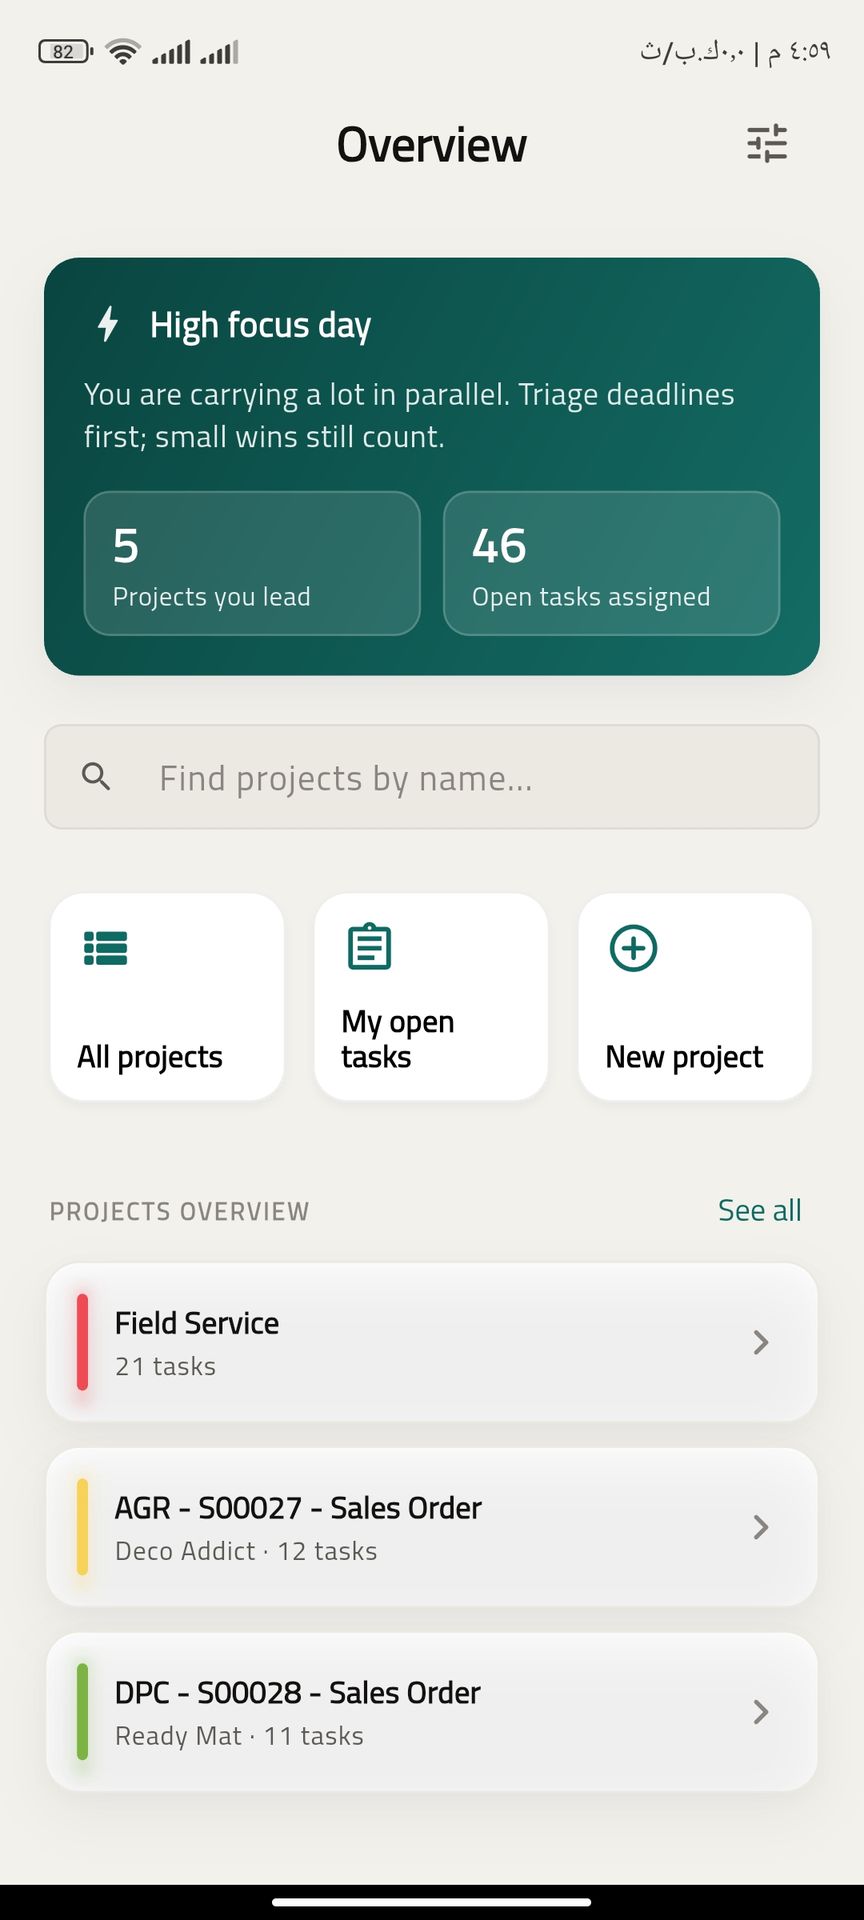Tap the search magnifier icon
This screenshot has height=1920, width=864.
point(96,777)
